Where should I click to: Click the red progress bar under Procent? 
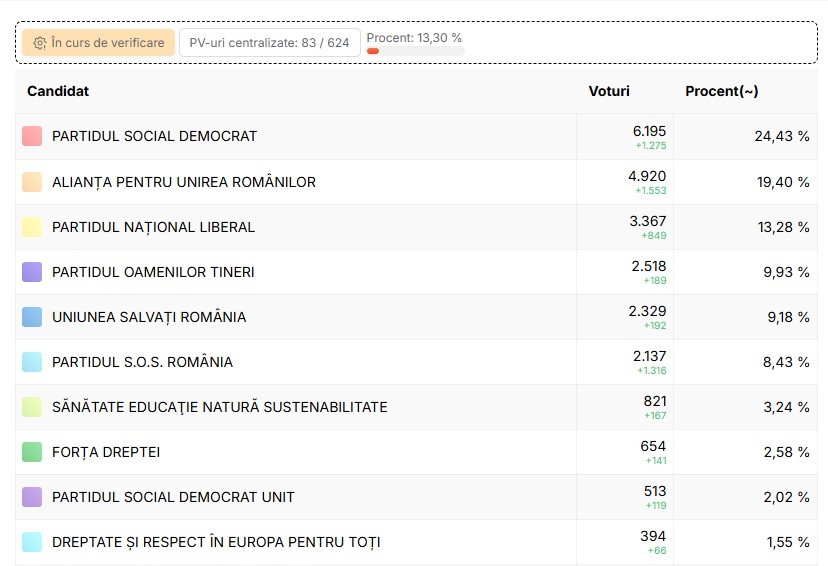pyautogui.click(x=373, y=51)
